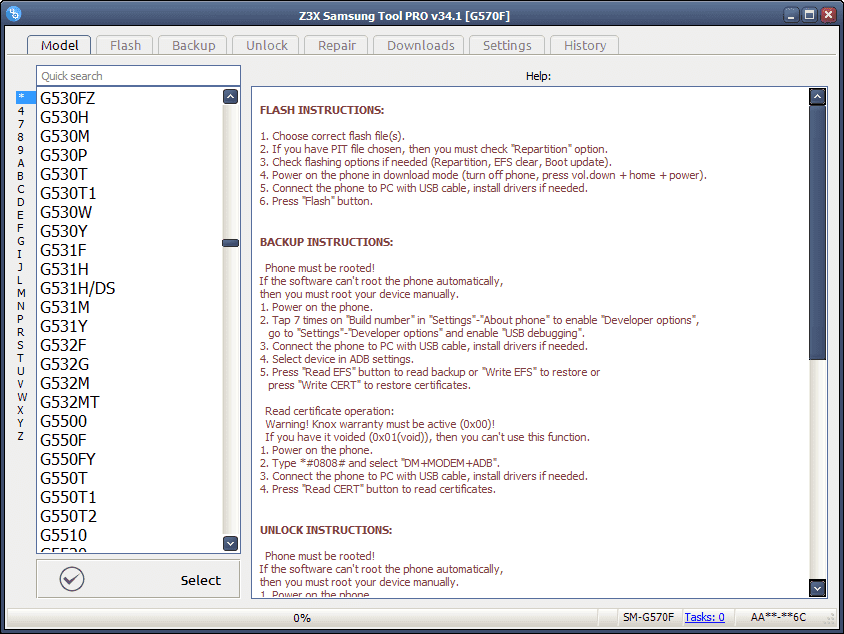
Task: Jump to index letter A
Action: click(x=20, y=163)
